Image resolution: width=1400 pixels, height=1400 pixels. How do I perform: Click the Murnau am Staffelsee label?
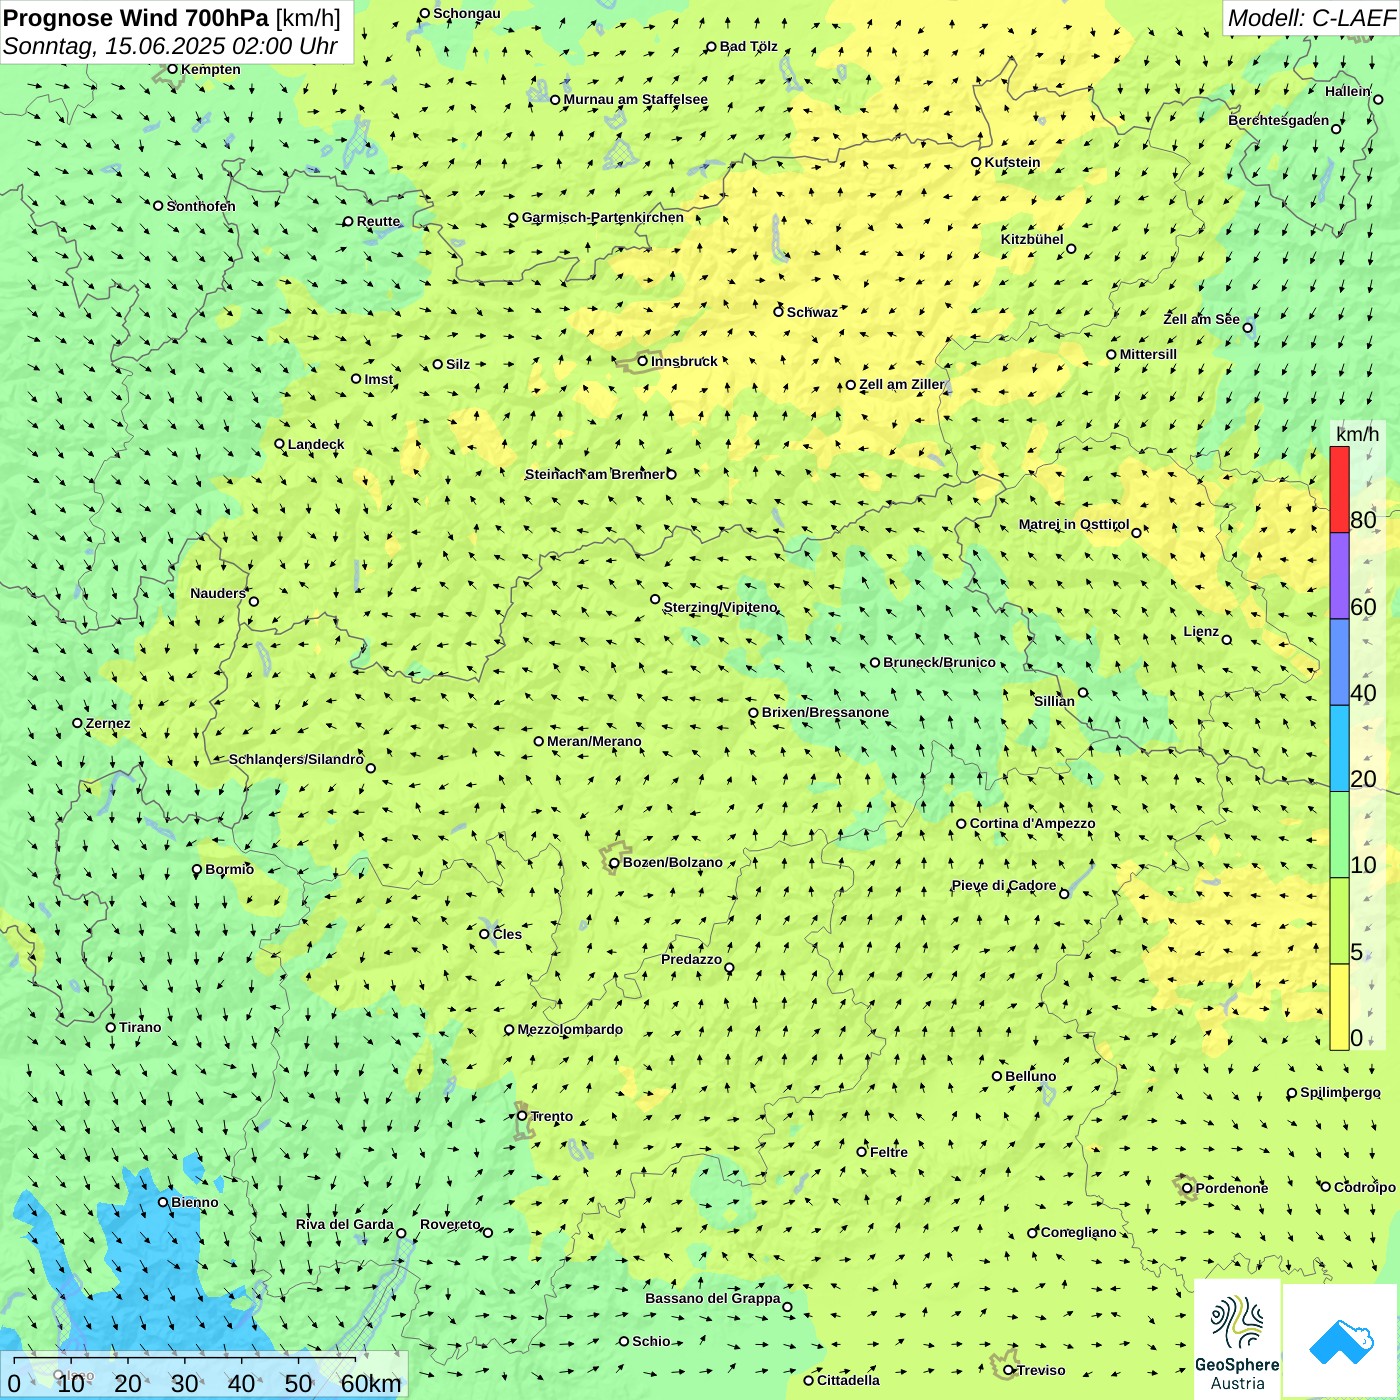click(635, 99)
